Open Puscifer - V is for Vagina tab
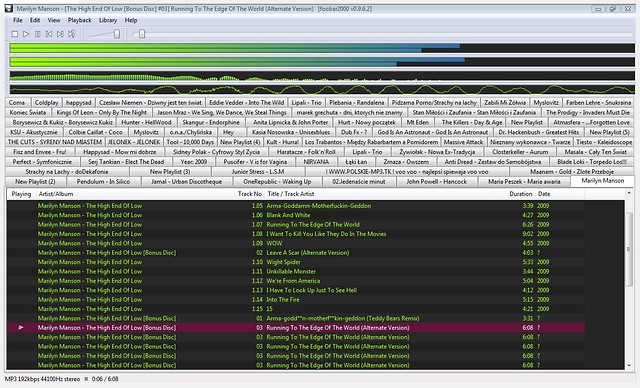 coord(255,162)
